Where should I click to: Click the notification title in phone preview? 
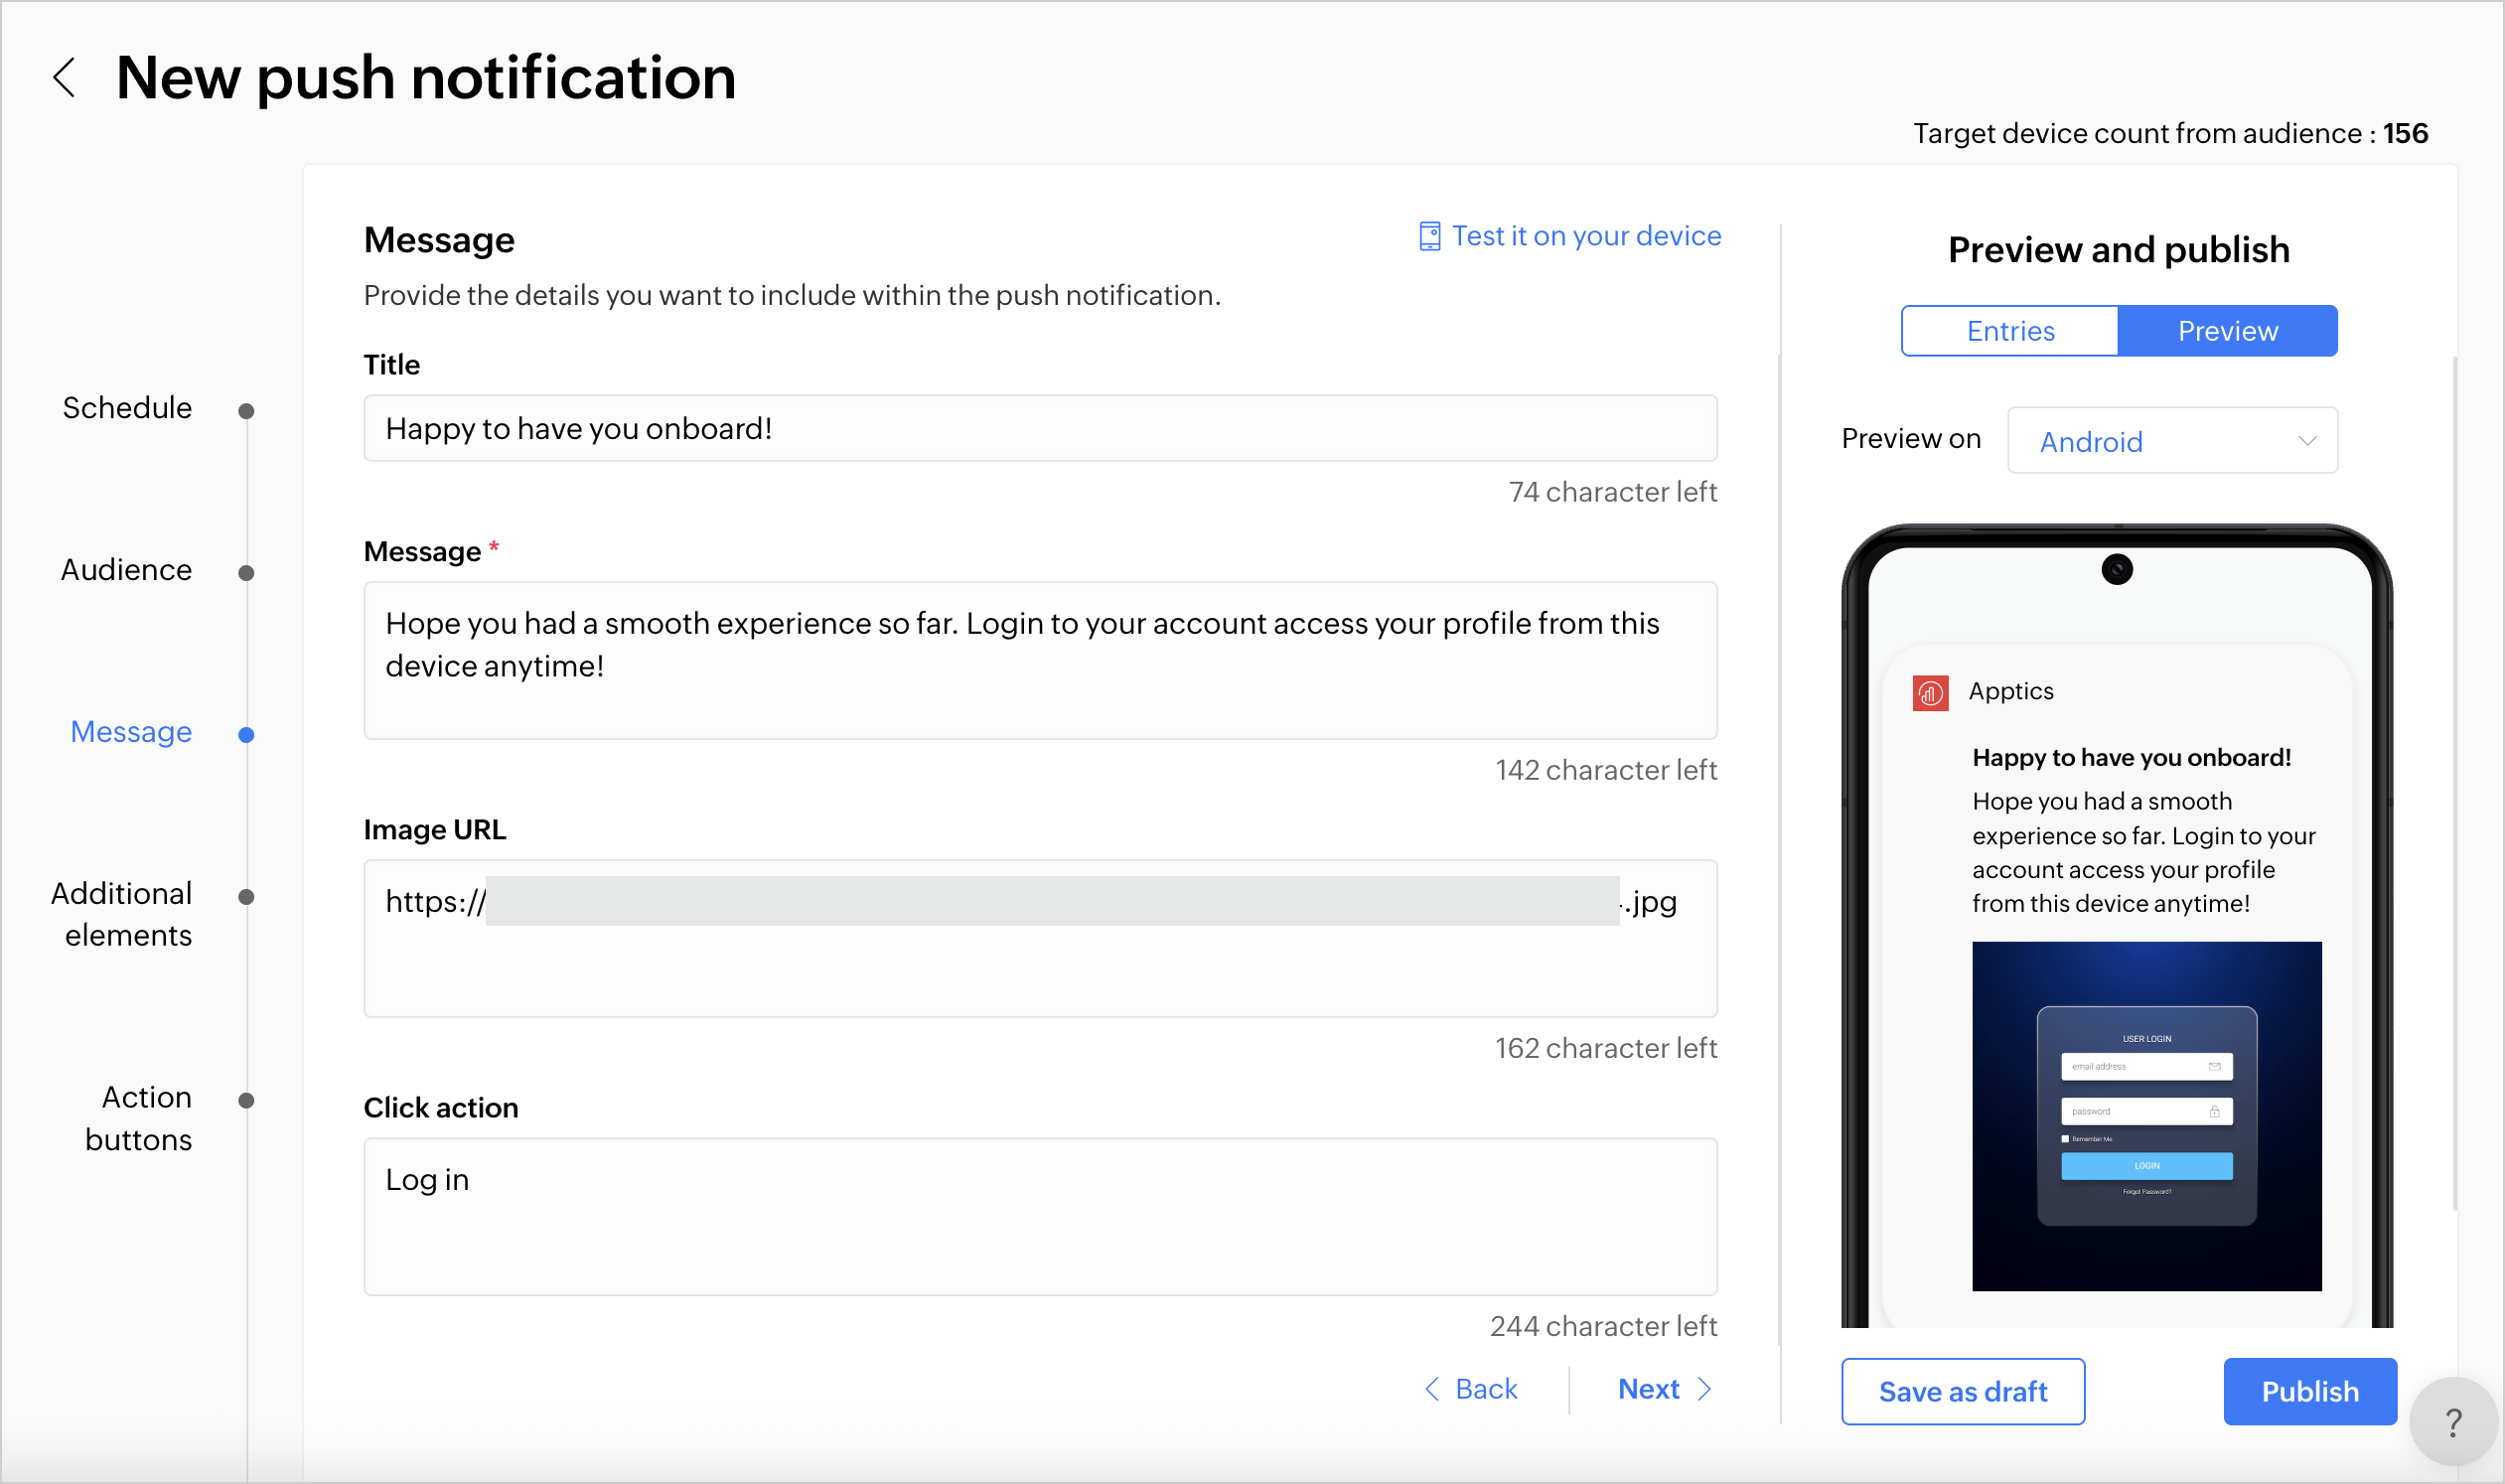(2131, 758)
